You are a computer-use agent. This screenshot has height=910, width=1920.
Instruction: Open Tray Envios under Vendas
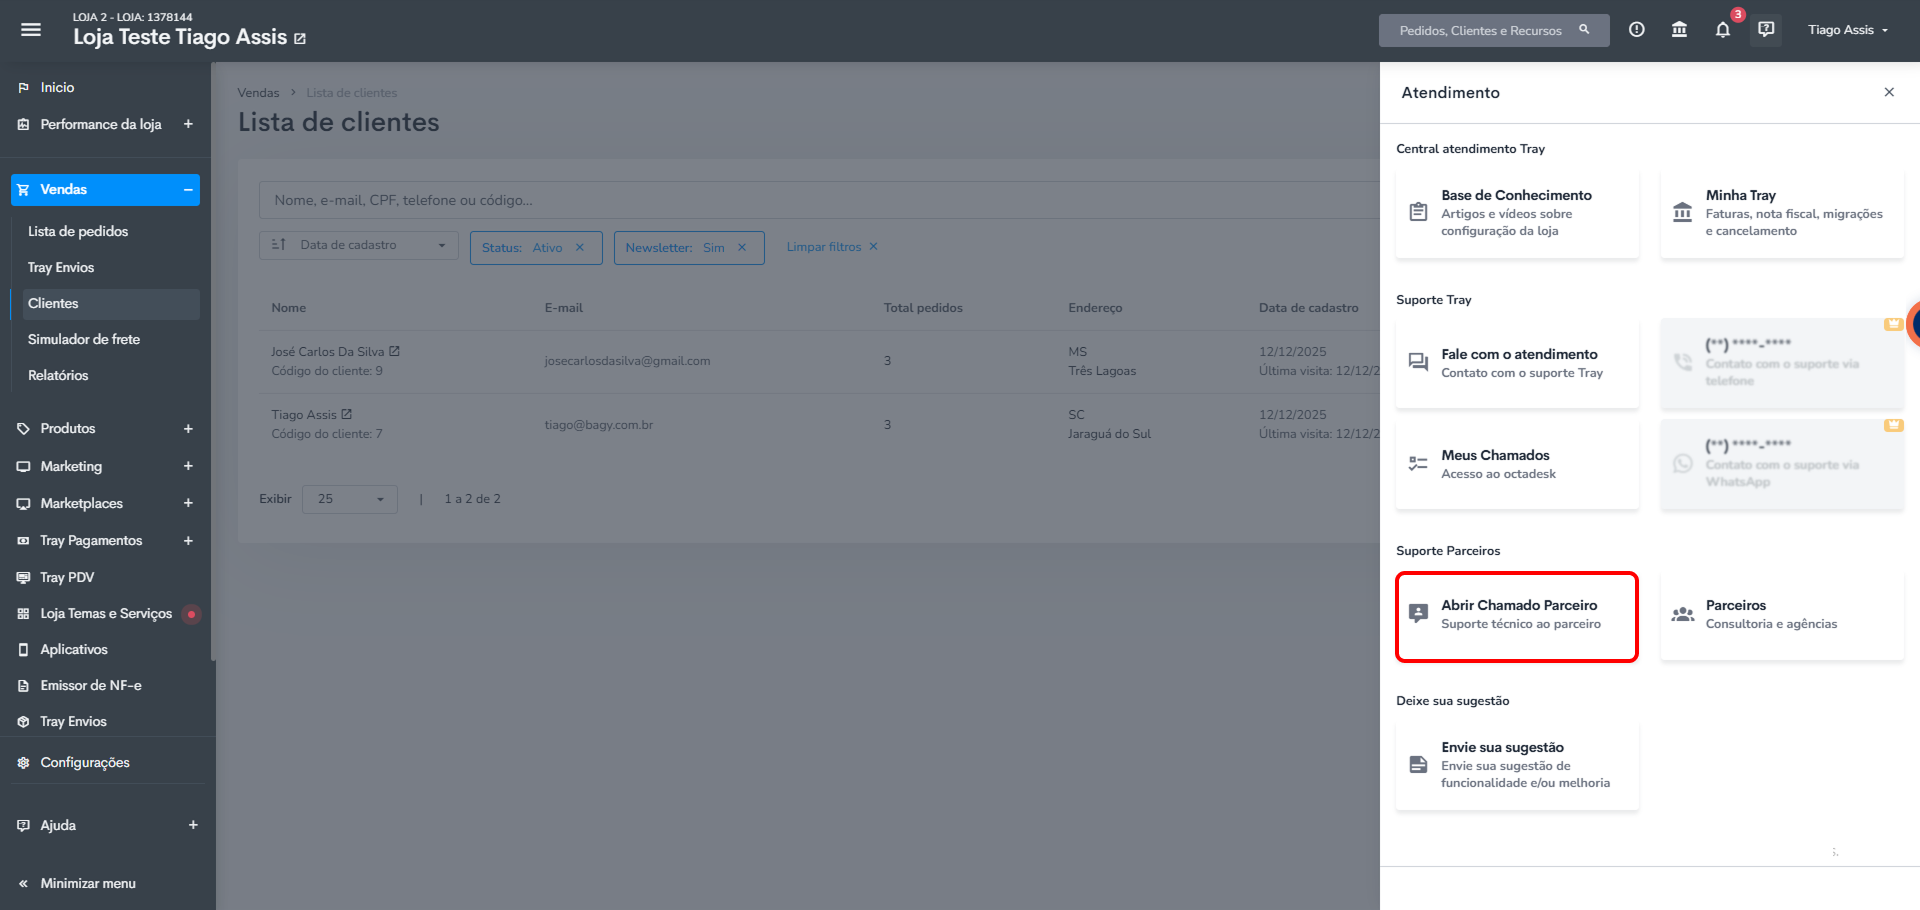pos(61,267)
